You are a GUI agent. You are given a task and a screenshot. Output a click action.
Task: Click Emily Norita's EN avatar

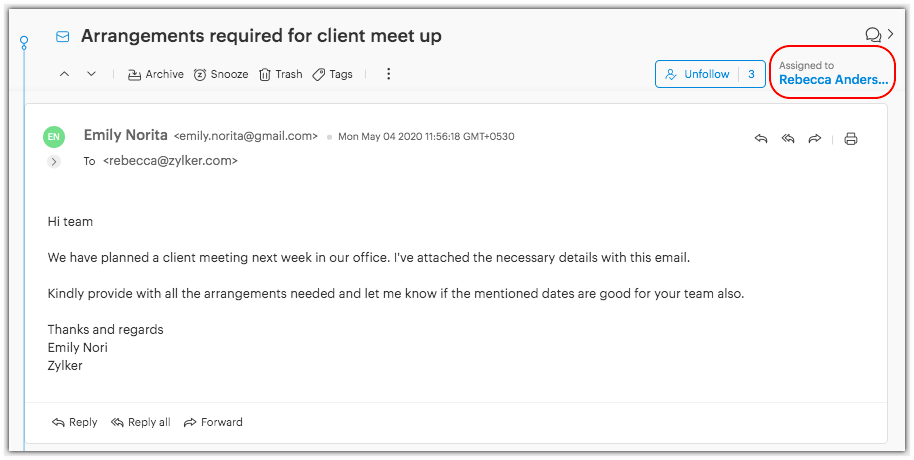(x=54, y=137)
